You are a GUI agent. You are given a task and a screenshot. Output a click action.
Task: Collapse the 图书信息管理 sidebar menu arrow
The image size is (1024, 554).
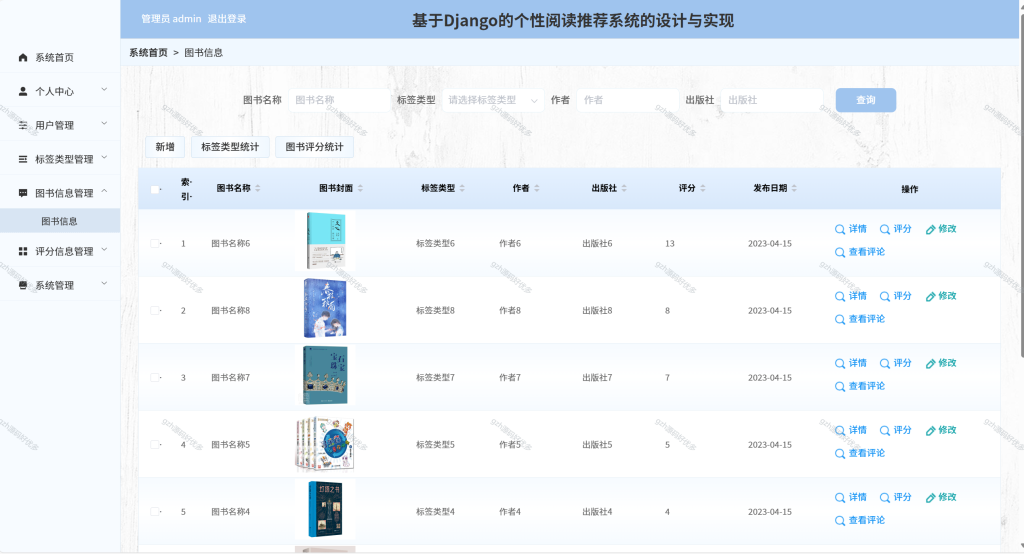(x=104, y=192)
